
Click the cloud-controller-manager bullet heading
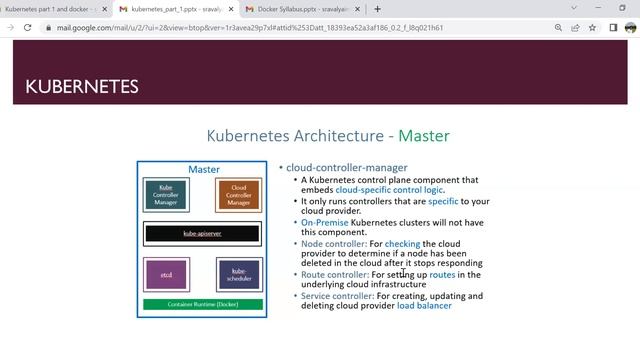click(x=347, y=168)
